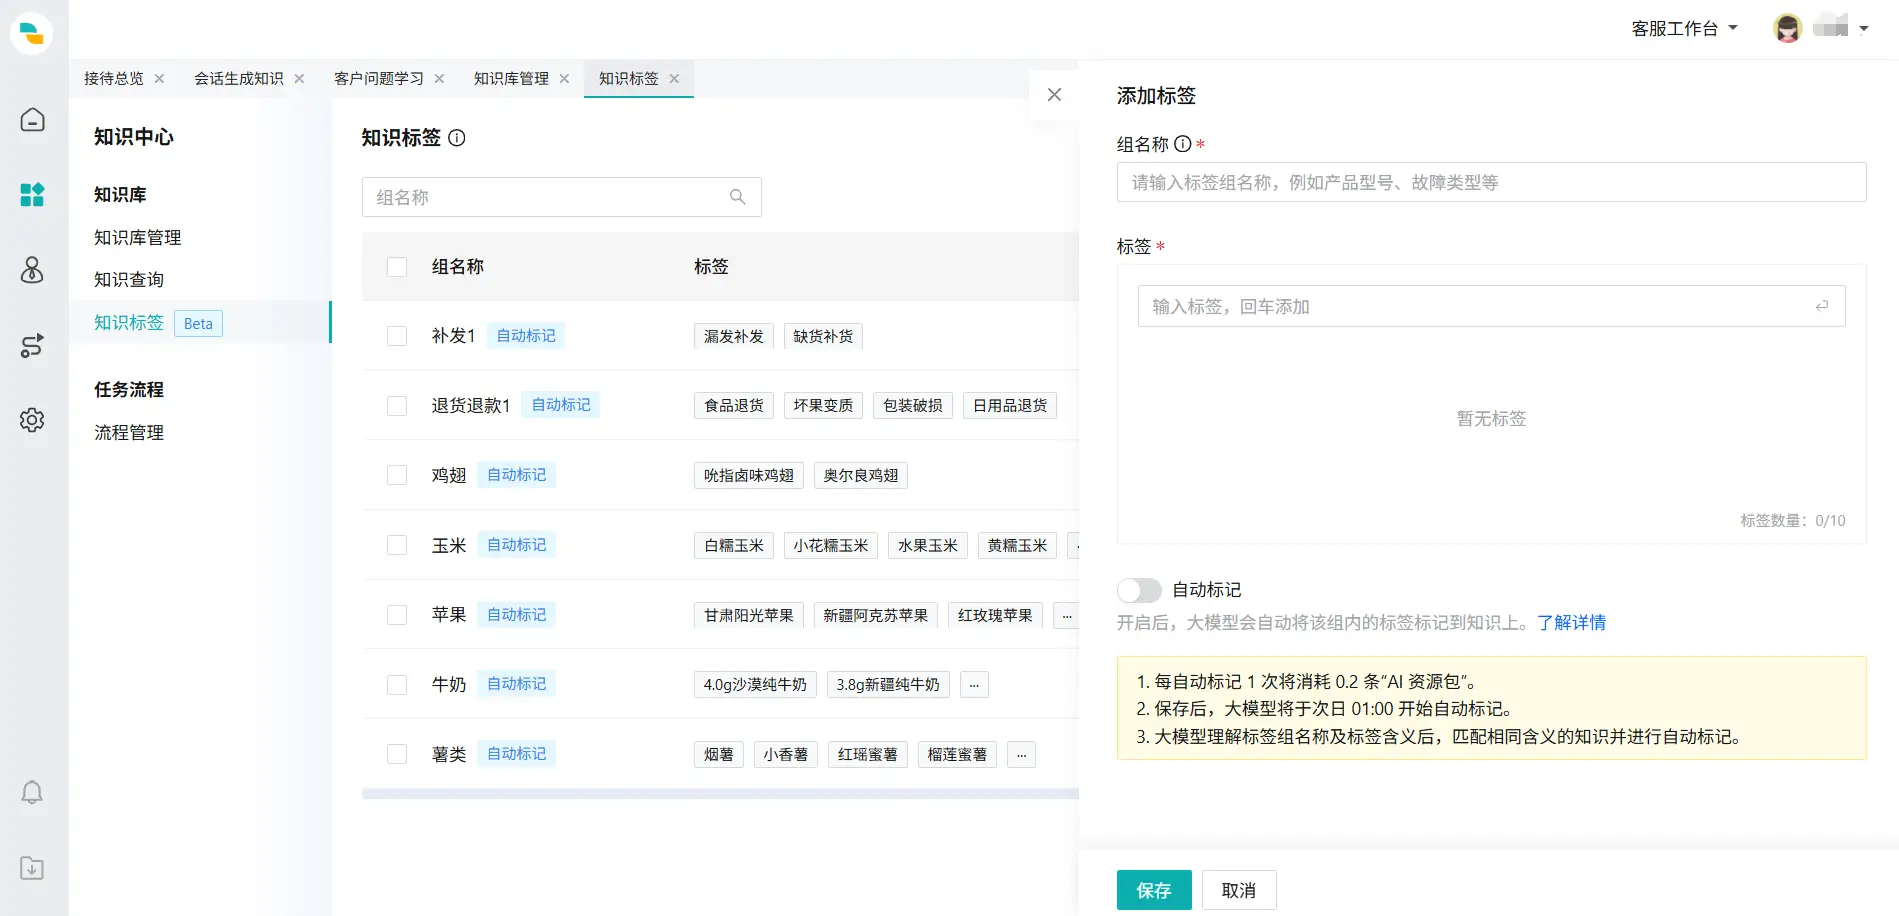Switch to 接待总览 tab
Screen dimensions: 1899x916
tap(114, 79)
